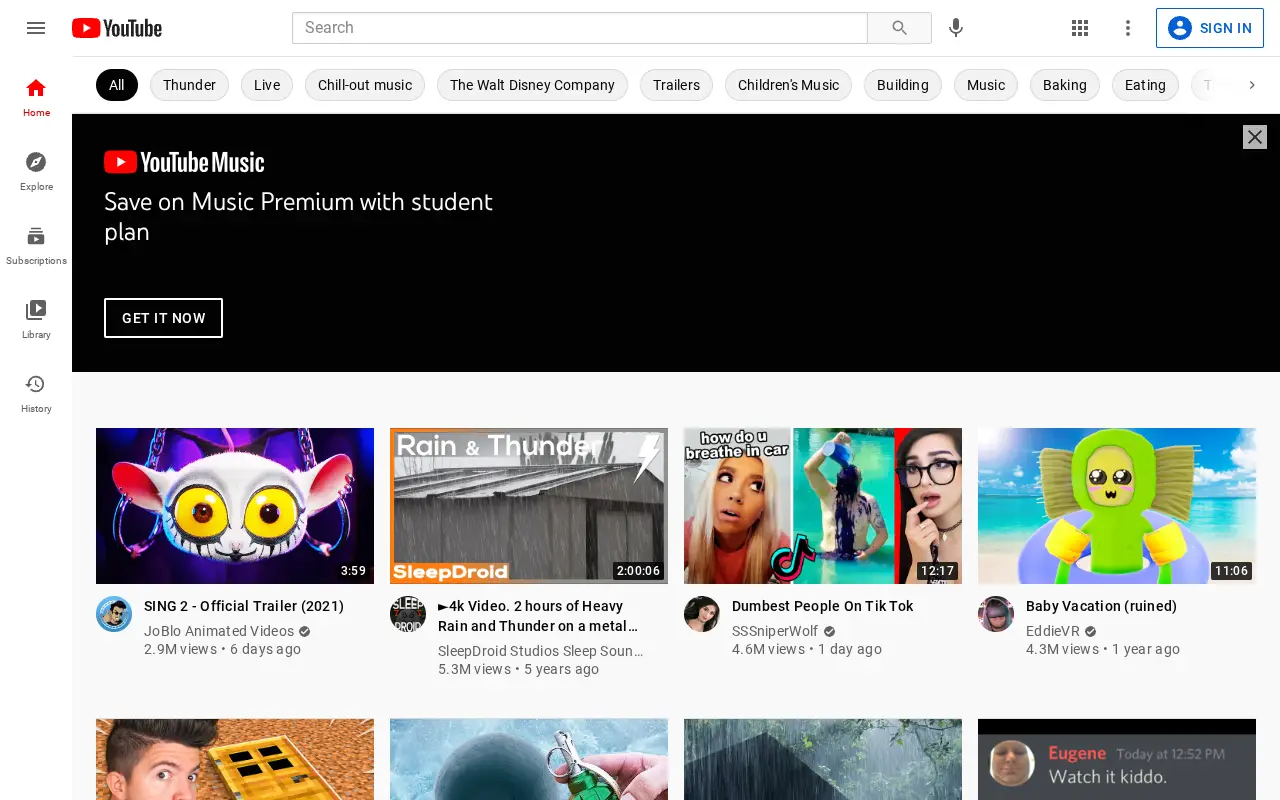Screen dimensions: 1280x800
Task: Select the Children's Music chip
Action: coord(788,85)
